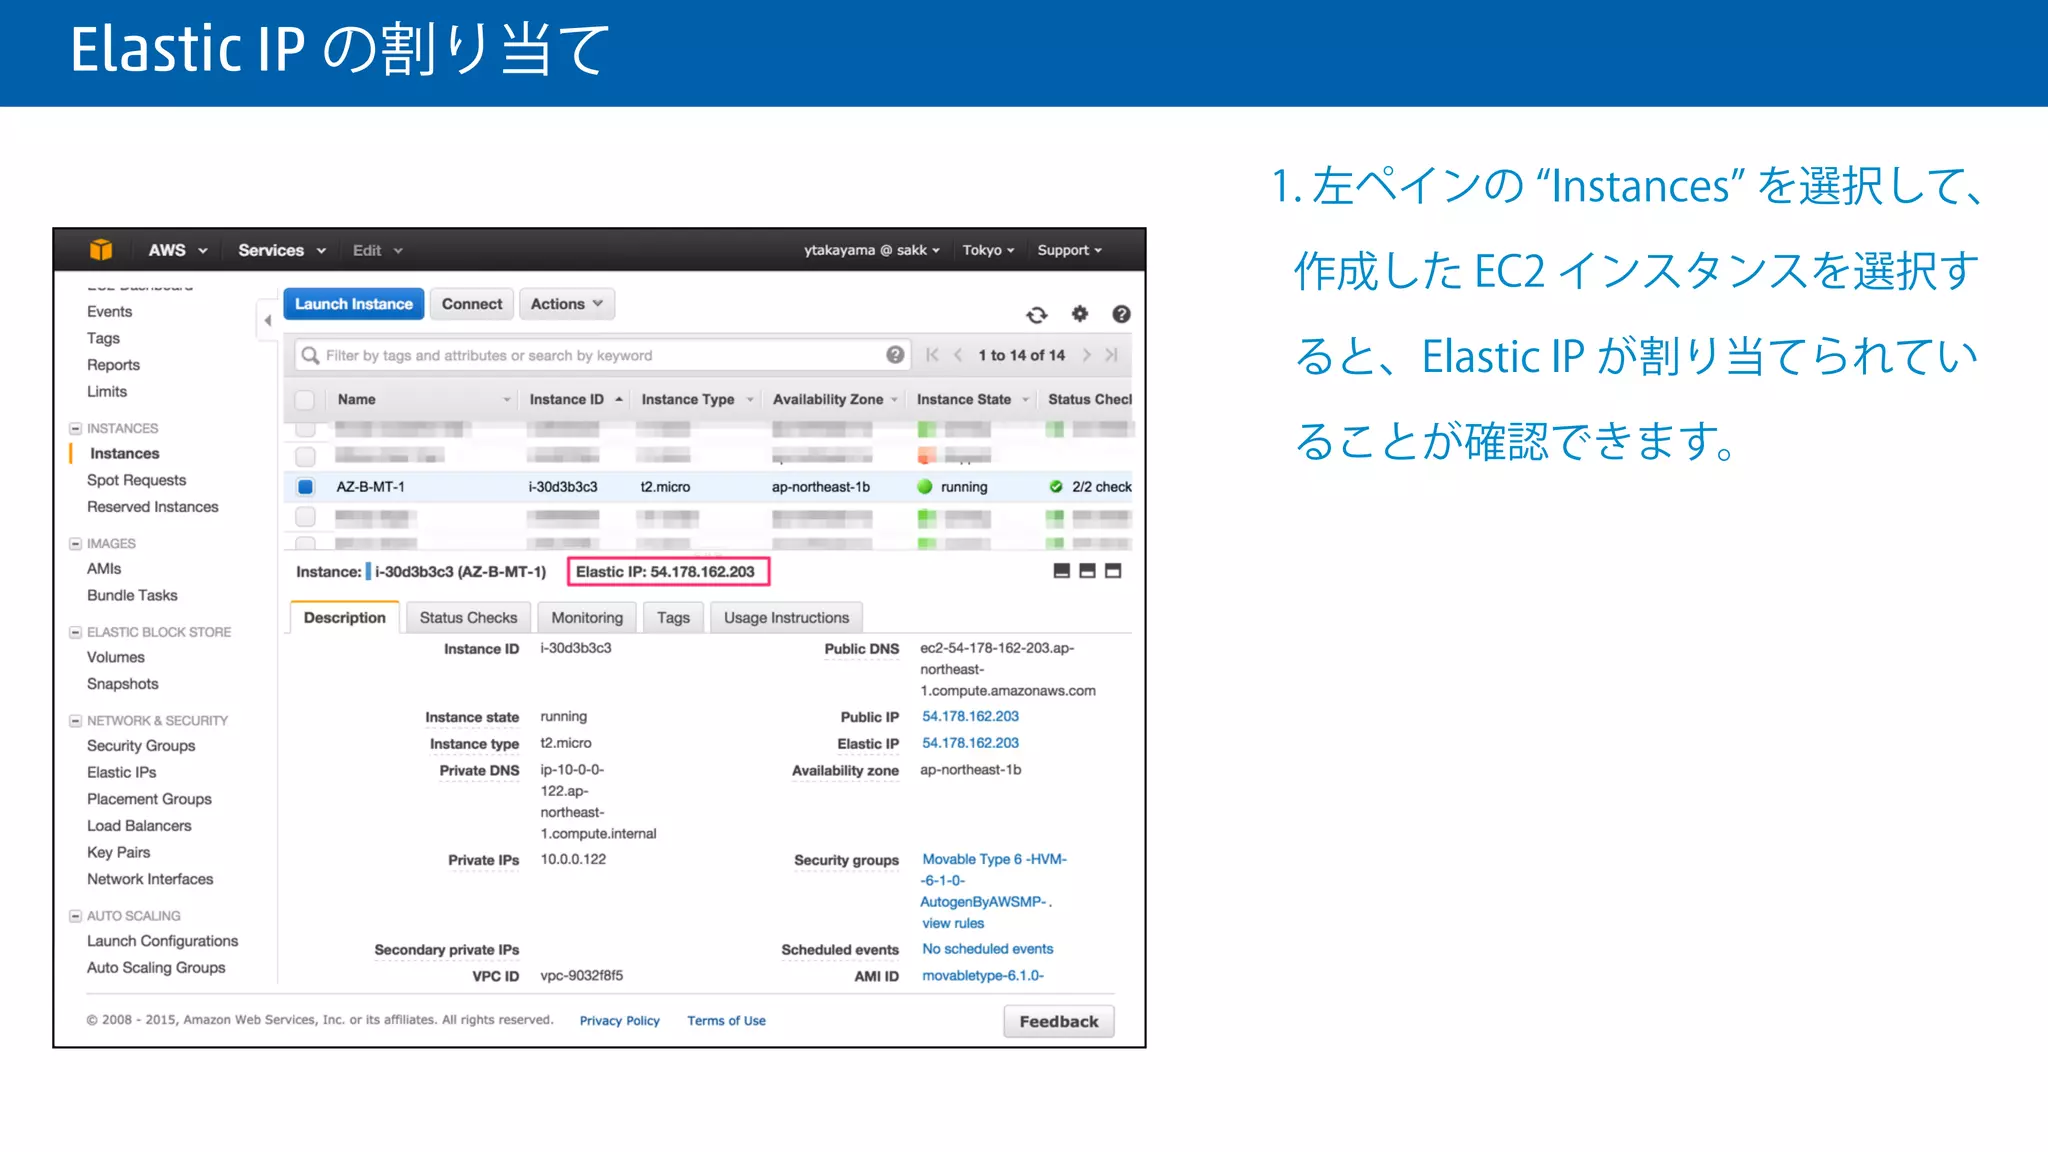Click the instance filter search field

[x=603, y=355]
